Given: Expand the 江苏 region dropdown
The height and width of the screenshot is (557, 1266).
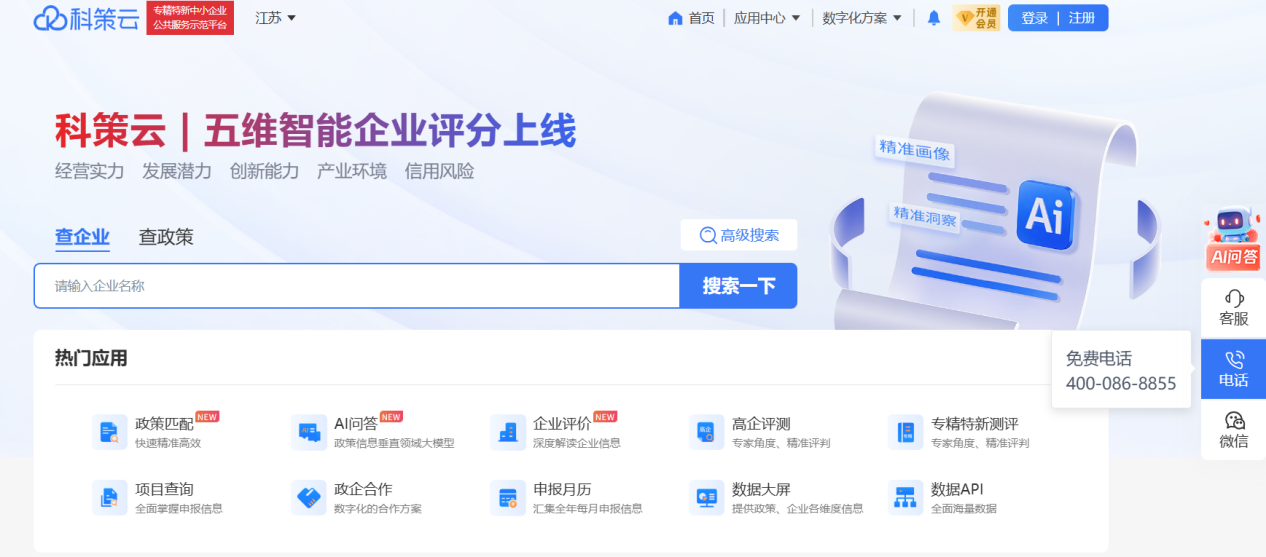Looking at the screenshot, I should click(276, 18).
